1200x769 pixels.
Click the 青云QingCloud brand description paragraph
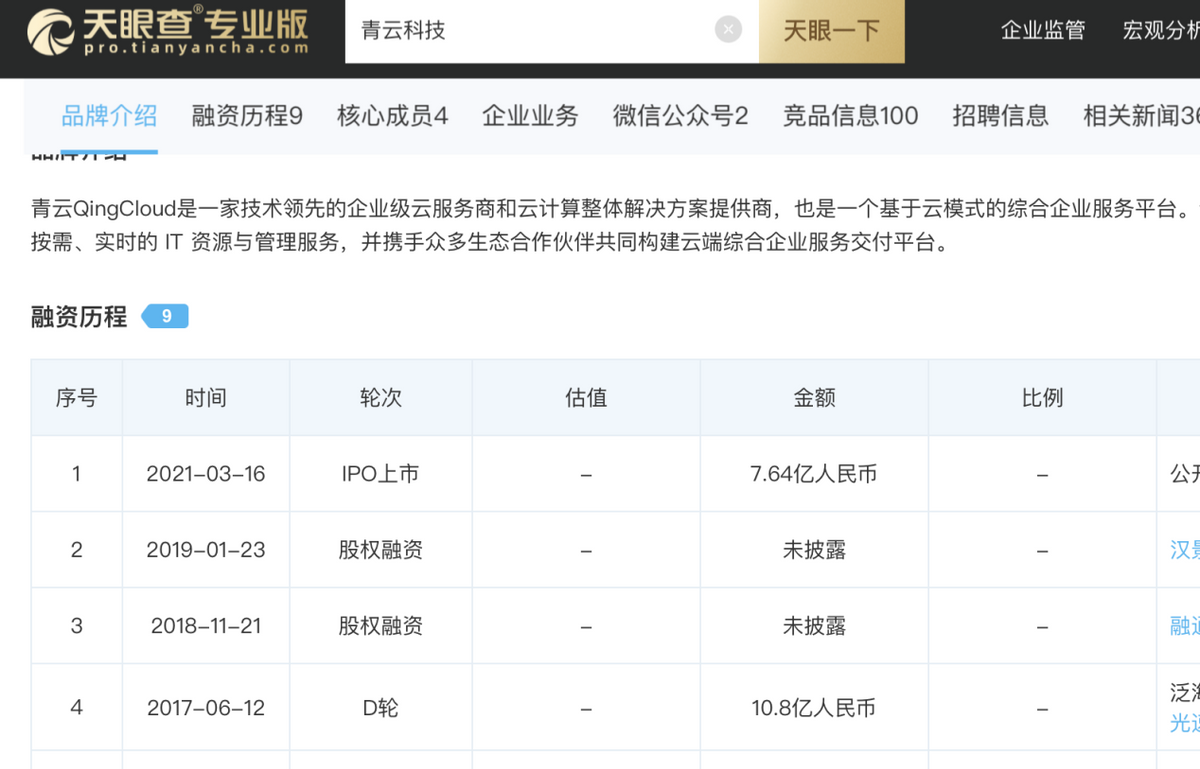pyautogui.click(x=615, y=226)
